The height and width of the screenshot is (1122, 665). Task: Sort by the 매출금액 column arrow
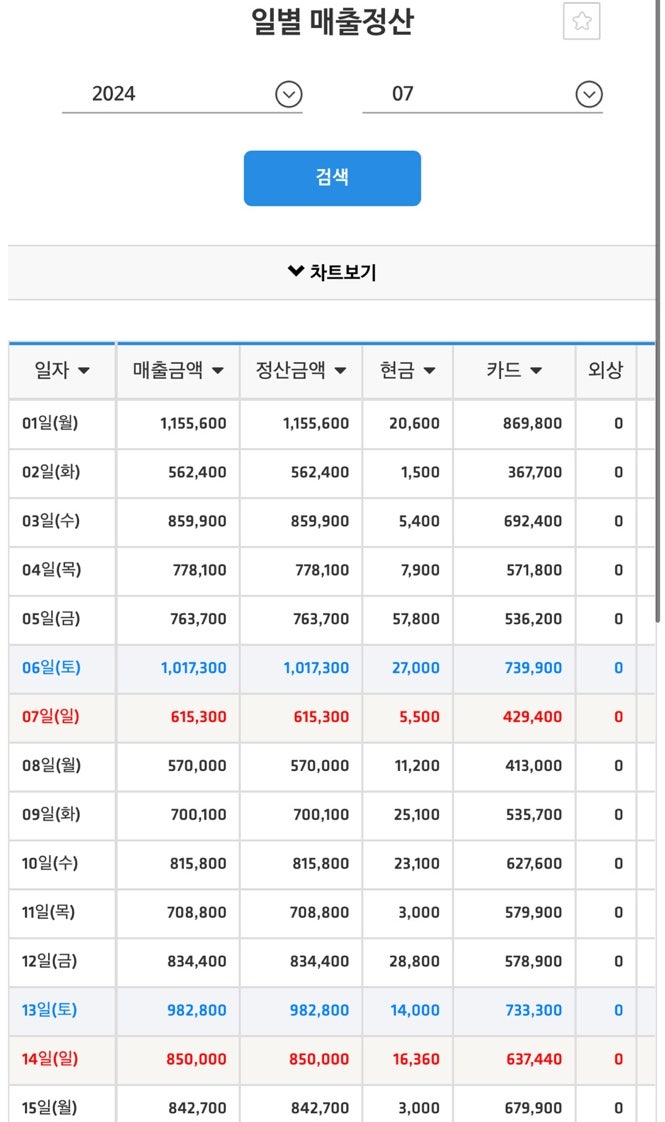click(x=217, y=371)
